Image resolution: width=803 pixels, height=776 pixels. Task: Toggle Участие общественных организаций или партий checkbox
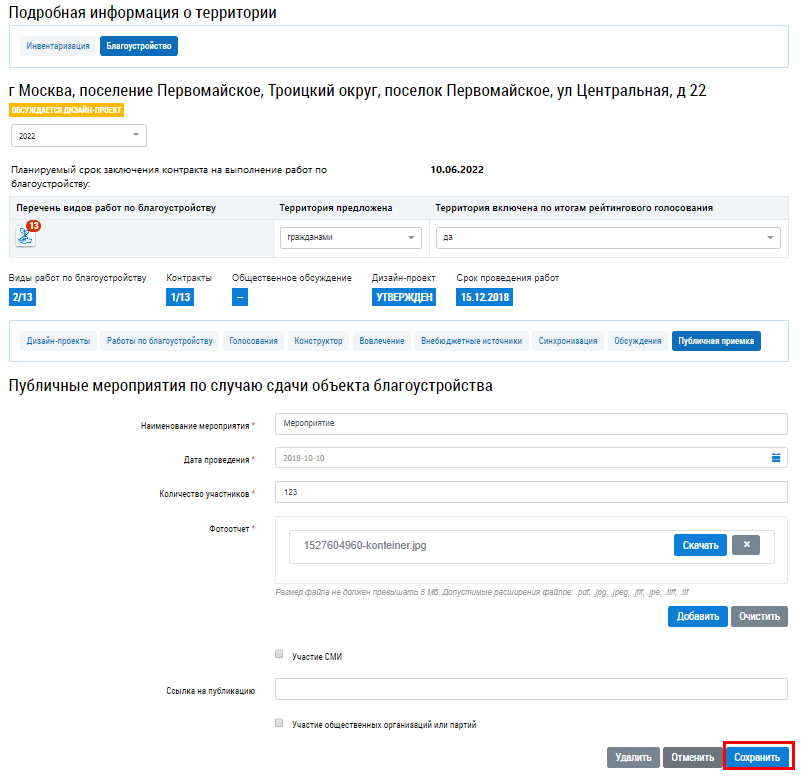(279, 723)
